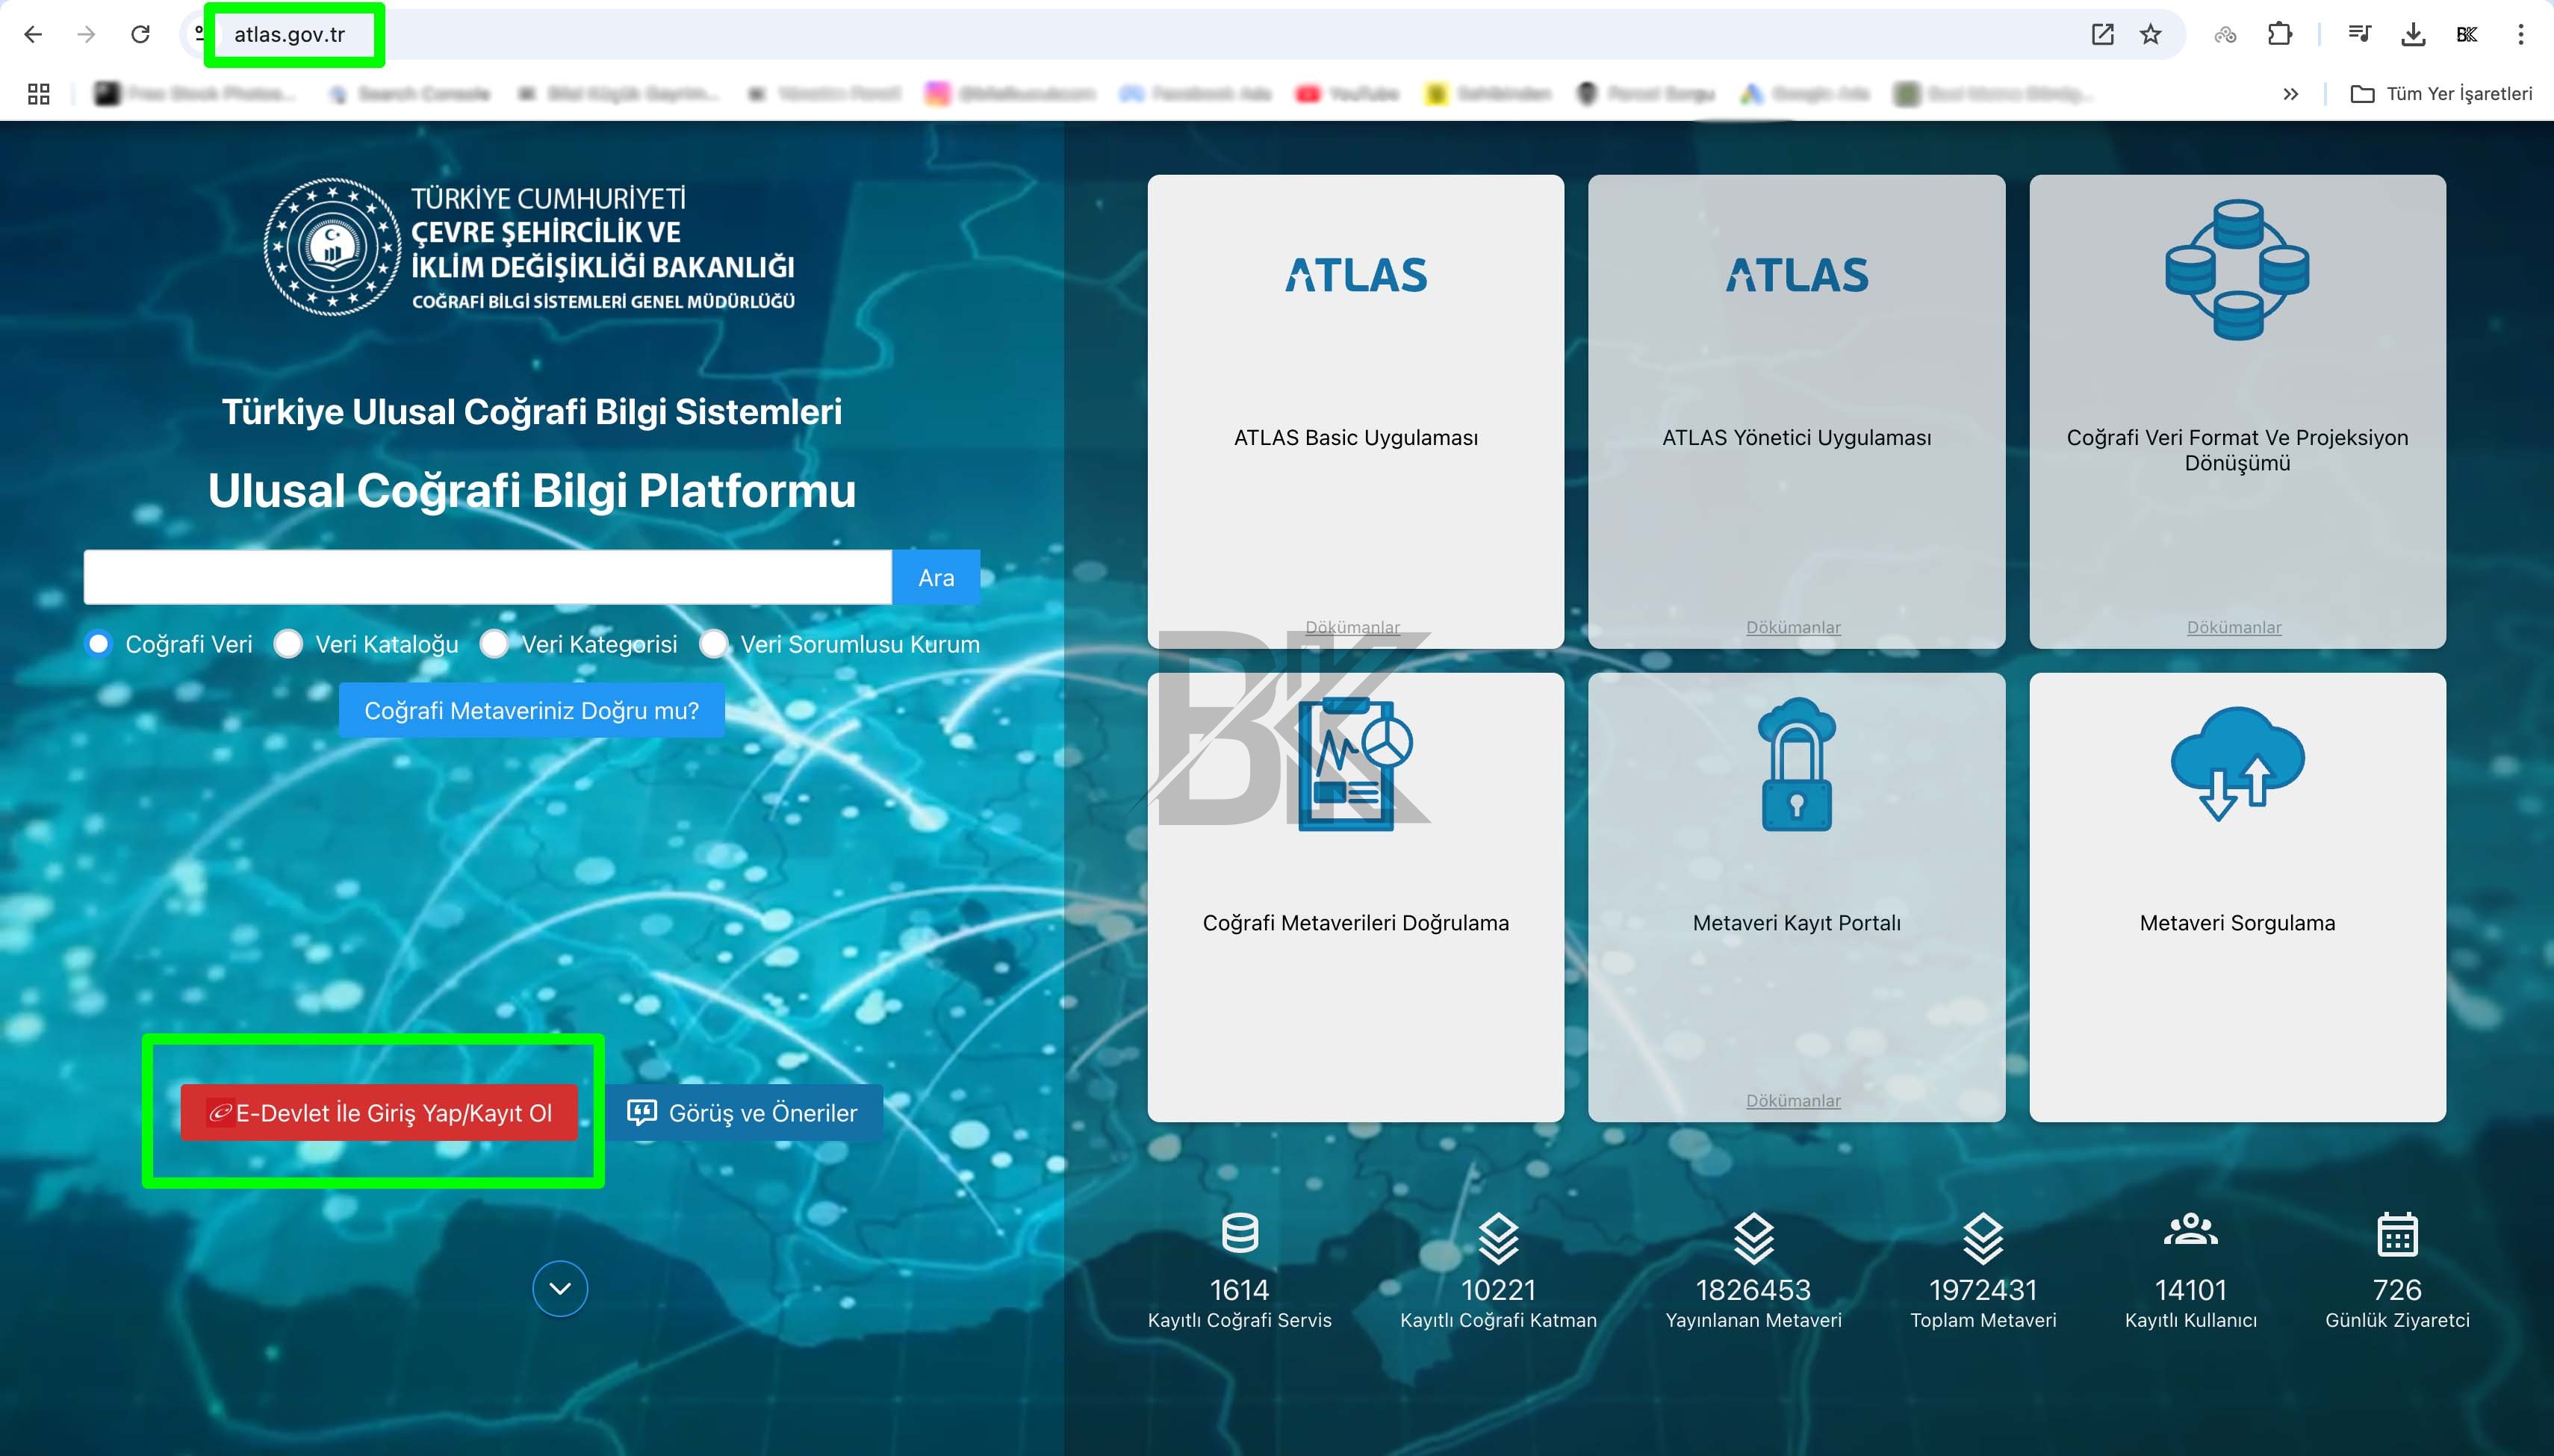Open the Tüm Yer İşaretleri folder
The width and height of the screenshot is (2554, 1456).
(2441, 94)
